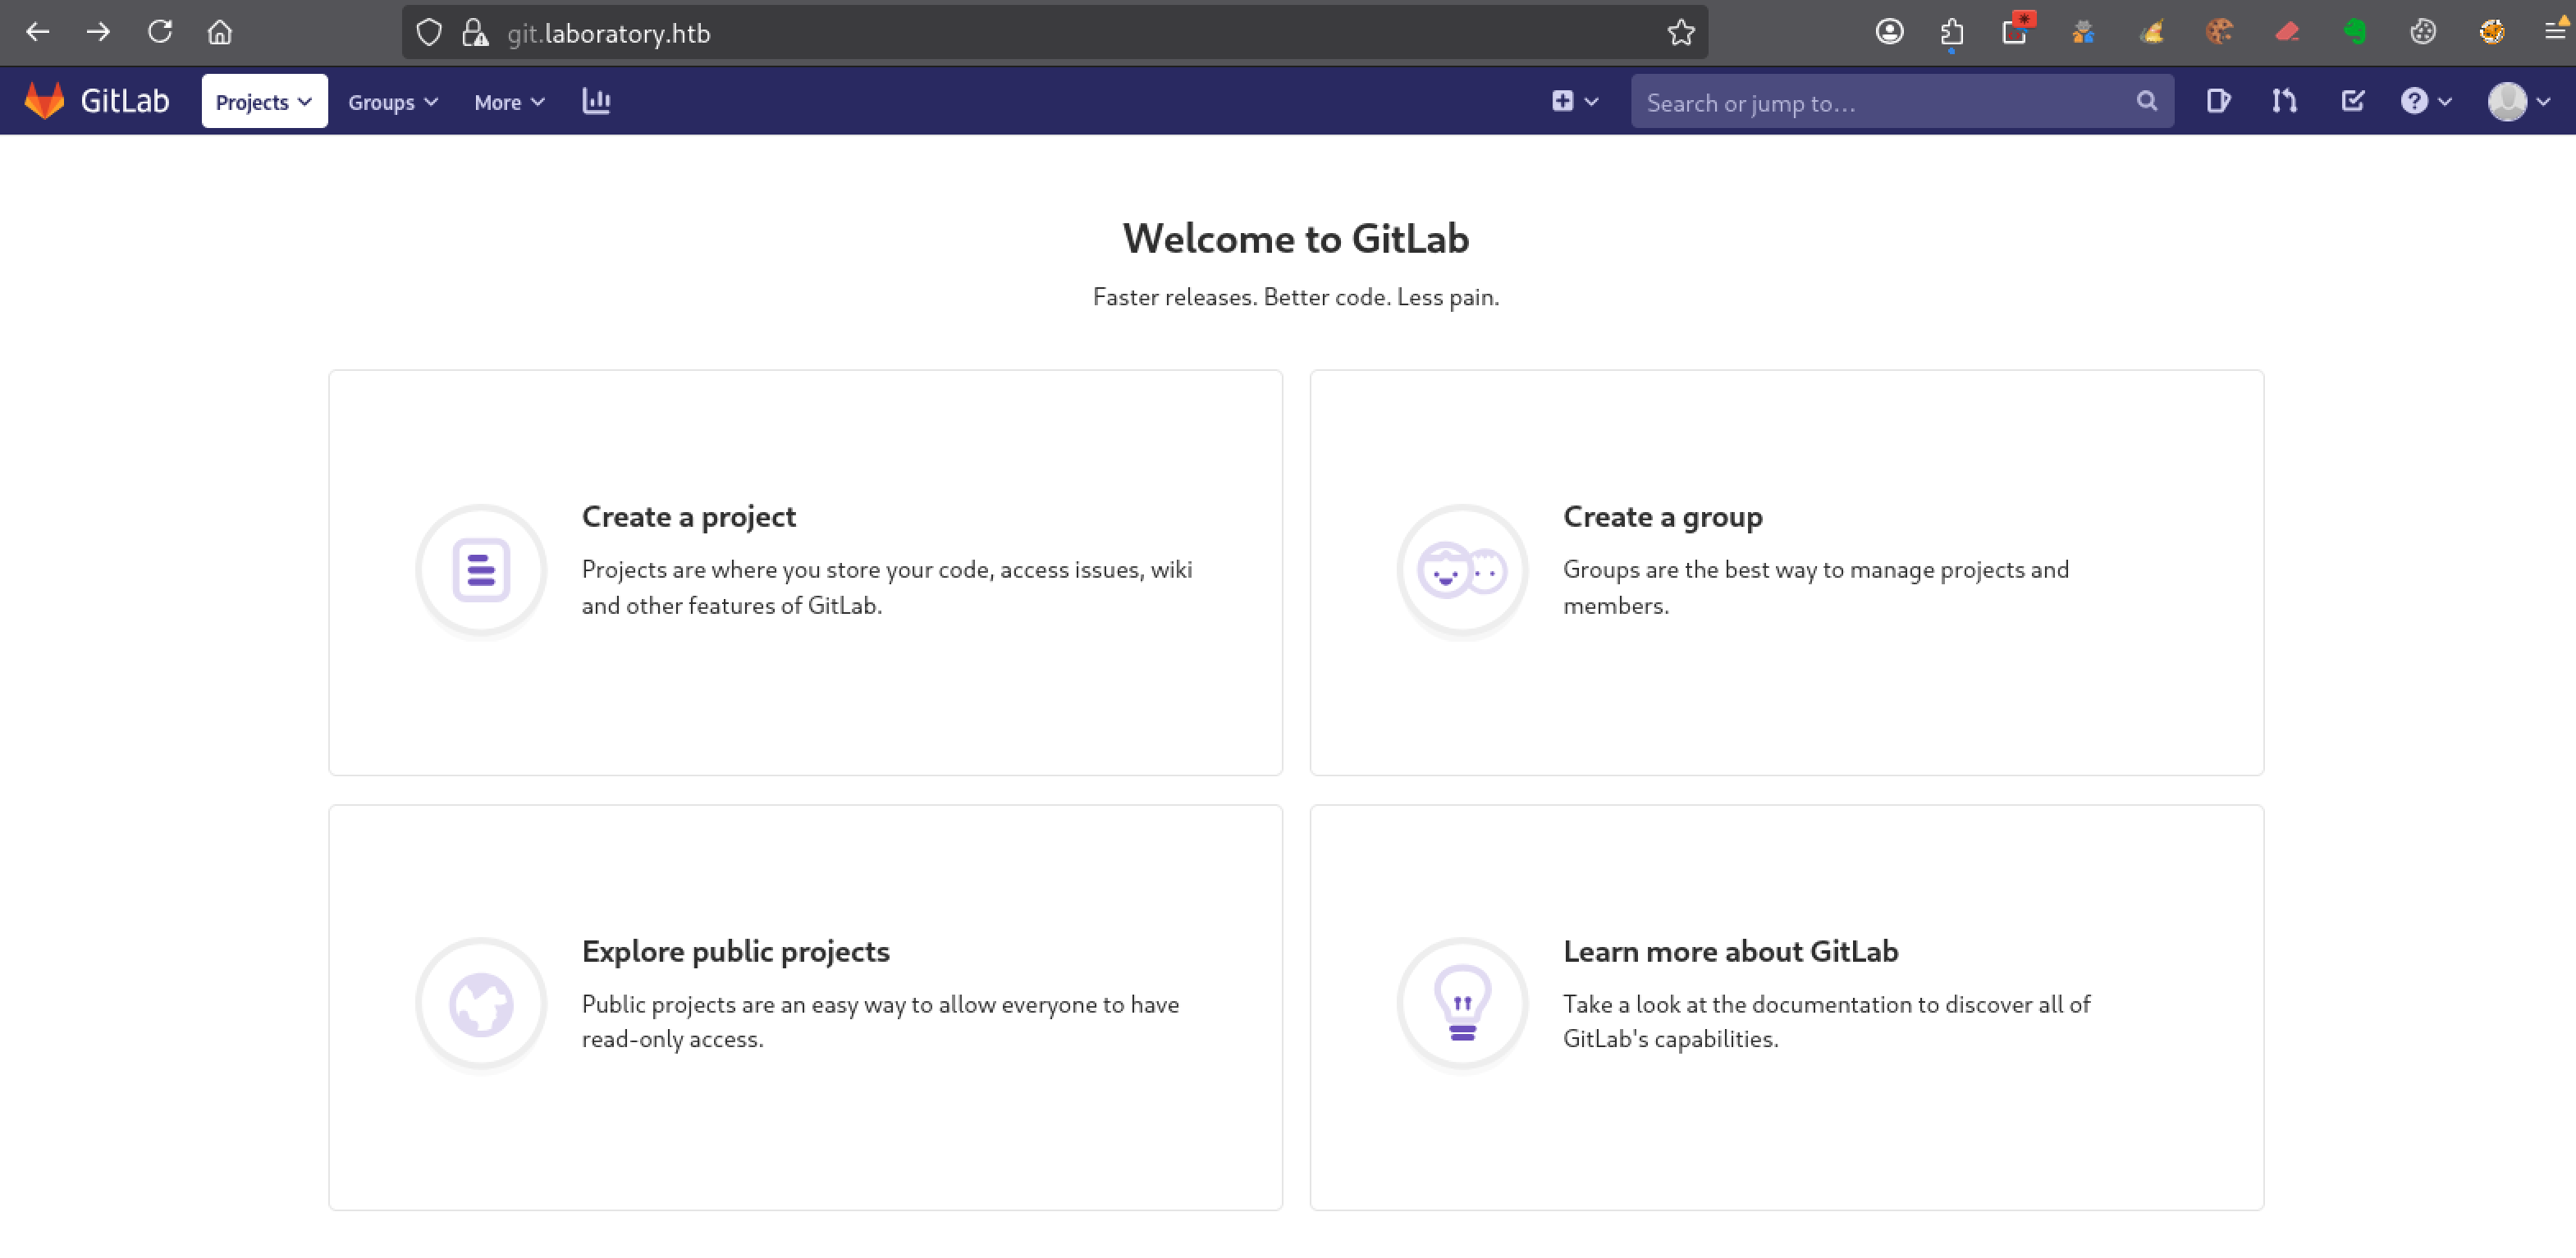
Task: Open Explore public projects card
Action: pyautogui.click(x=805, y=1007)
